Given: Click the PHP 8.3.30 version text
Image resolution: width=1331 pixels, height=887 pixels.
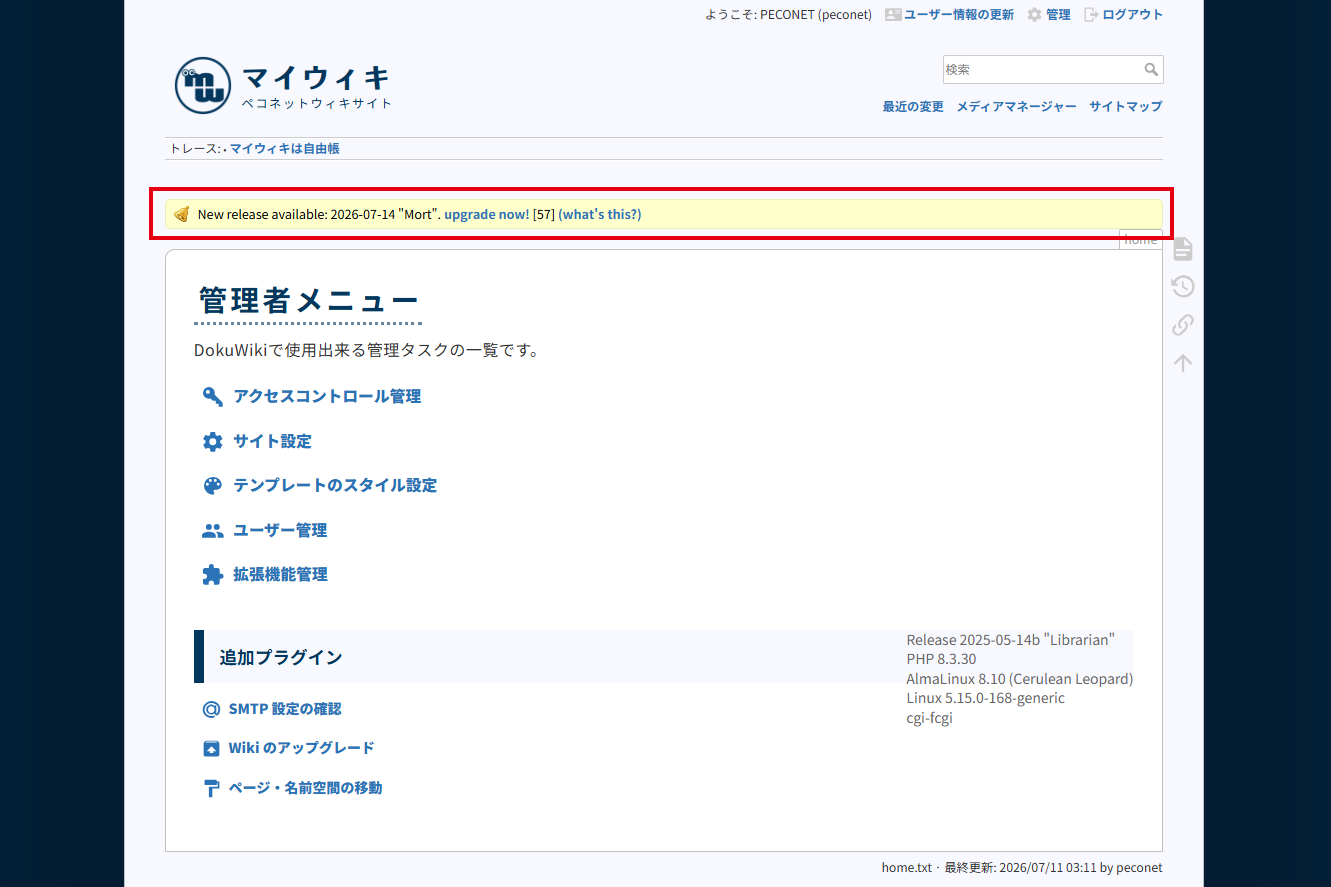Looking at the screenshot, I should [941, 659].
